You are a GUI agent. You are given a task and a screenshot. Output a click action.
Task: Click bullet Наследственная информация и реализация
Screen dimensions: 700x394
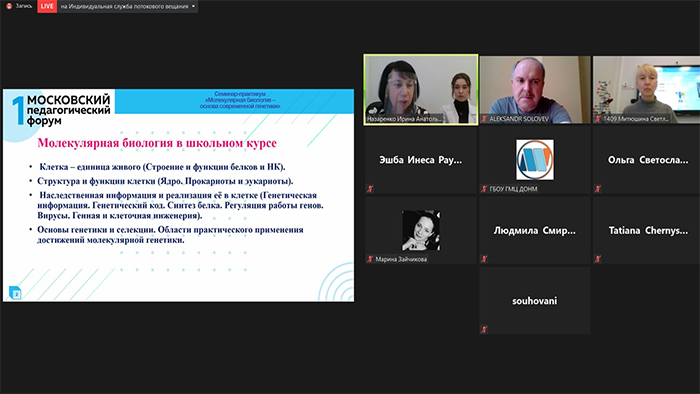tap(180, 205)
